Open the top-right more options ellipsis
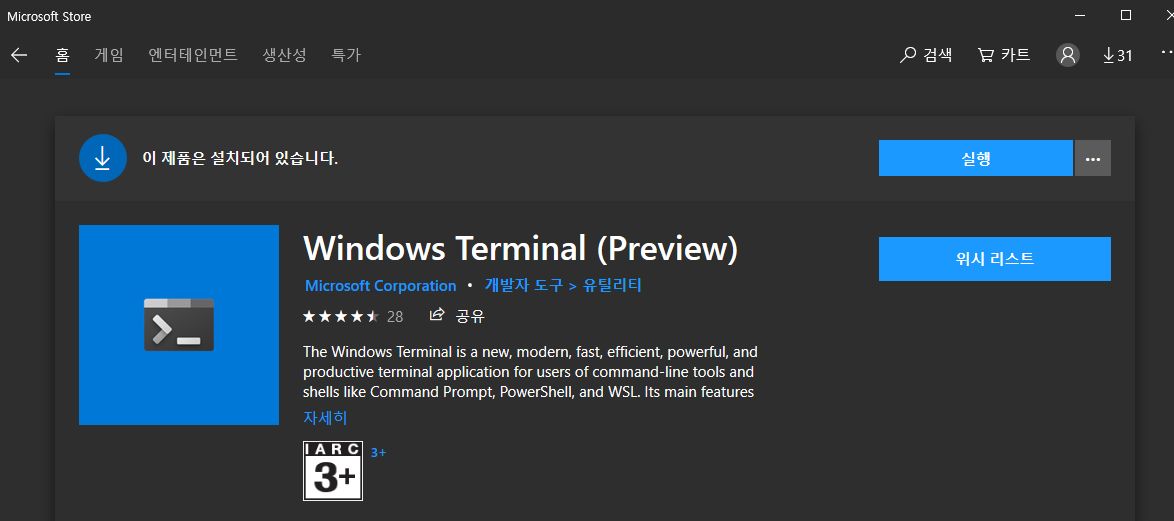1174x521 pixels. [x=1167, y=52]
